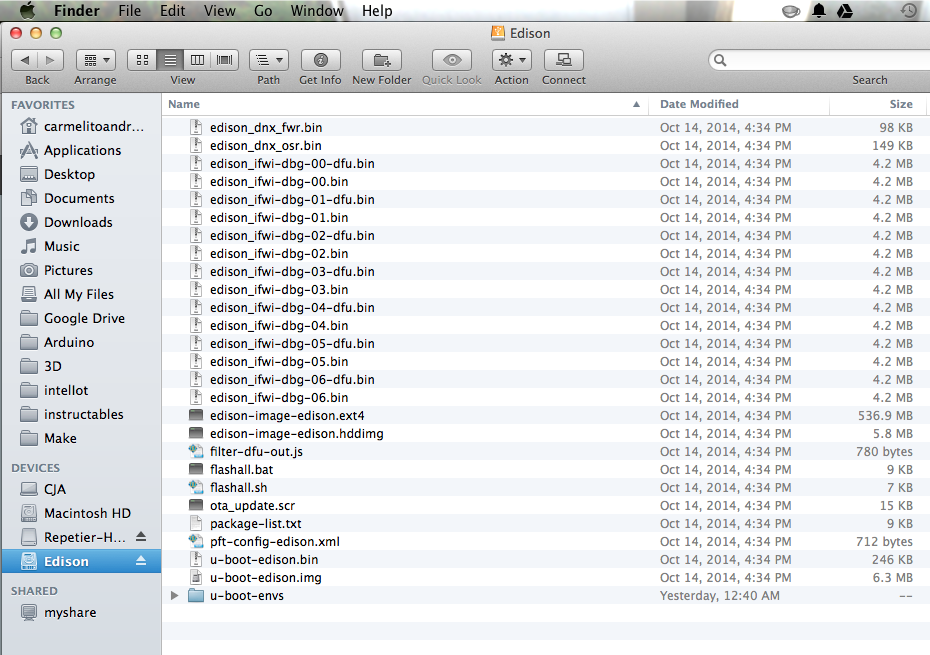Viewport: 930px width, 655px height.
Task: Open the Action gear dropdown
Action: 511,60
